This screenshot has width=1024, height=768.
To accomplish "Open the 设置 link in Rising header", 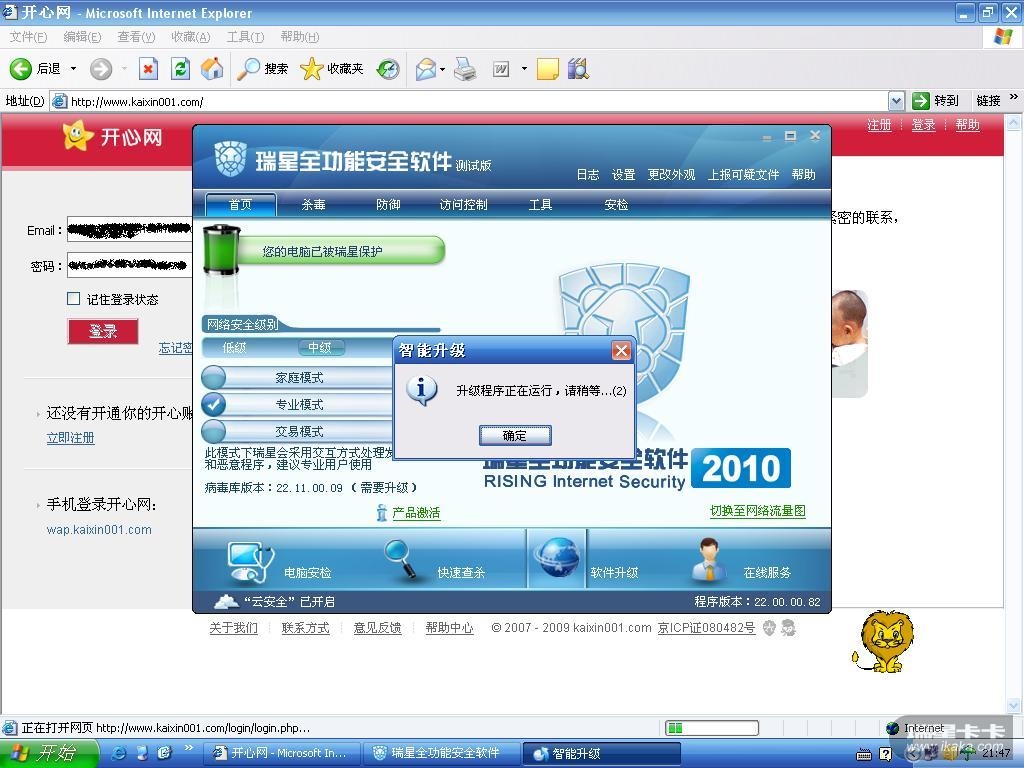I will point(623,174).
